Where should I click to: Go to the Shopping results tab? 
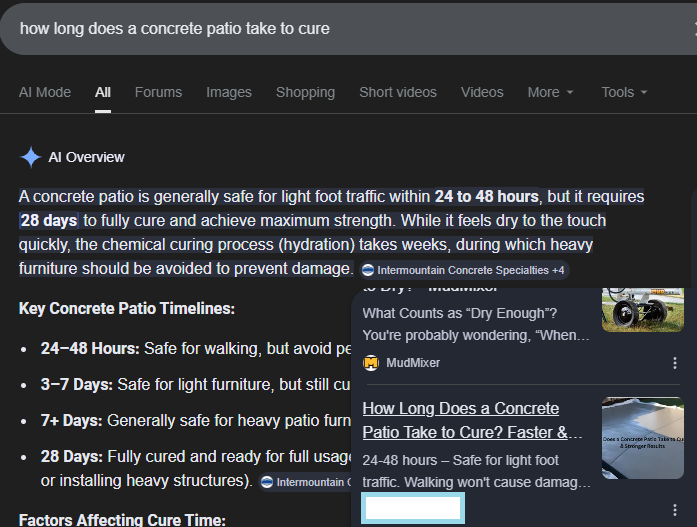[x=305, y=92]
